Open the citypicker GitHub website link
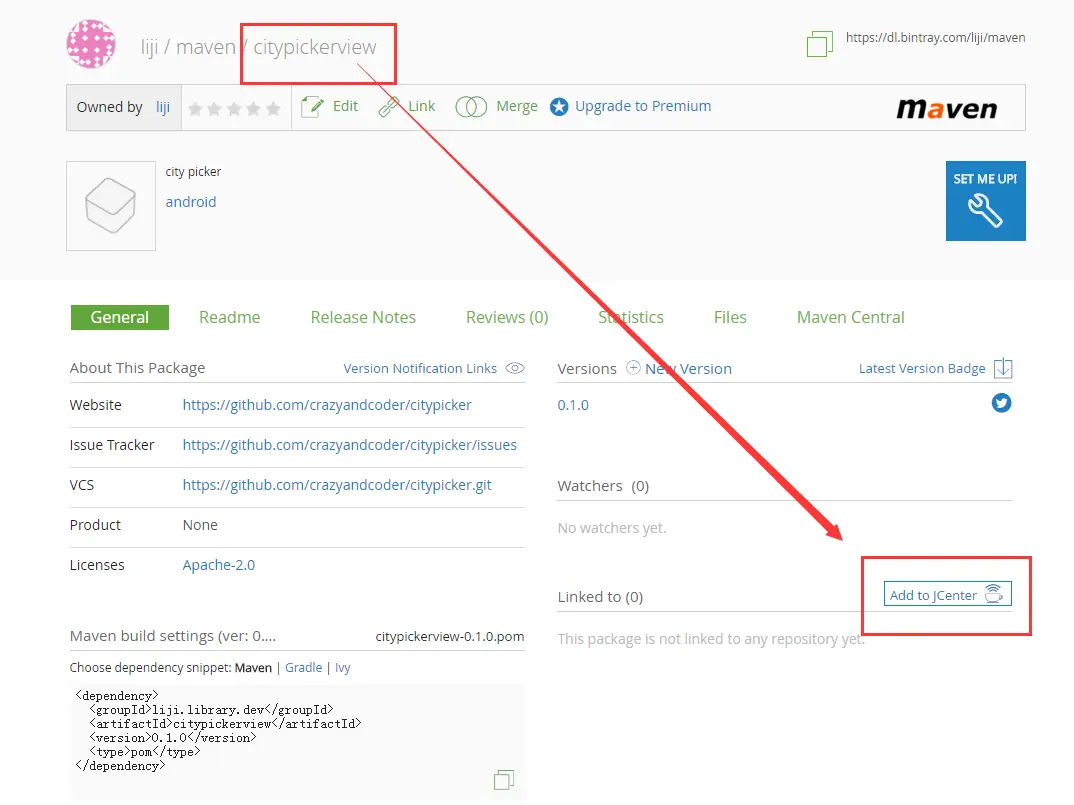 [327, 405]
